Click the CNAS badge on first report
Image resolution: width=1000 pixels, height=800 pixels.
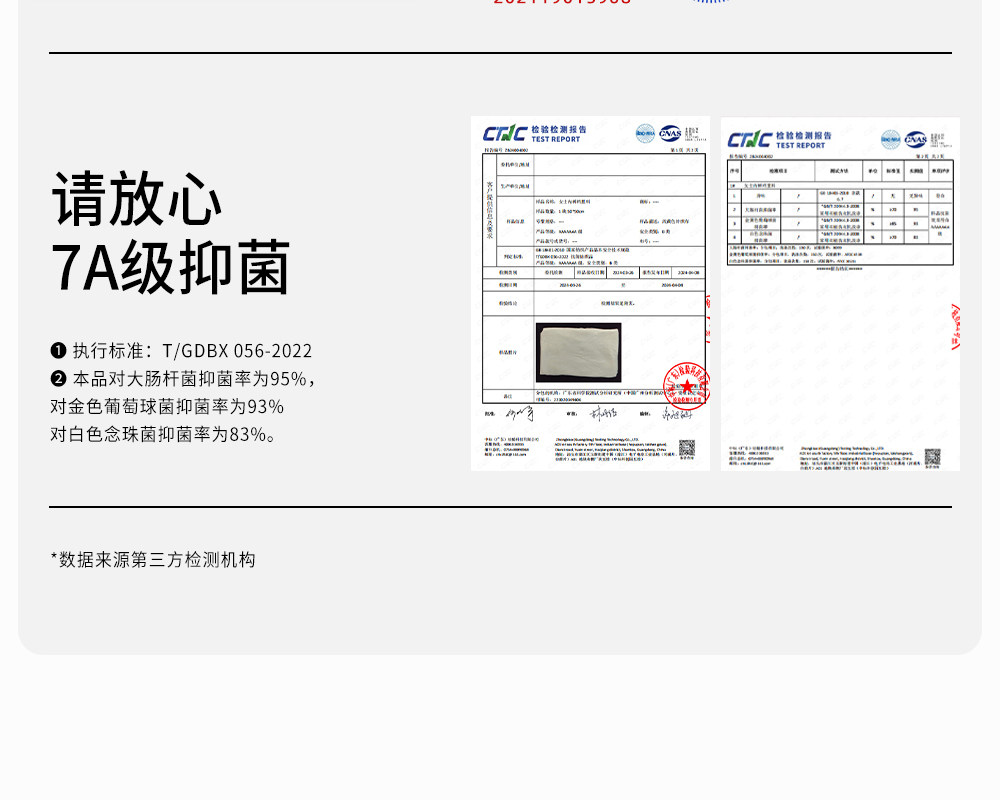point(670,133)
